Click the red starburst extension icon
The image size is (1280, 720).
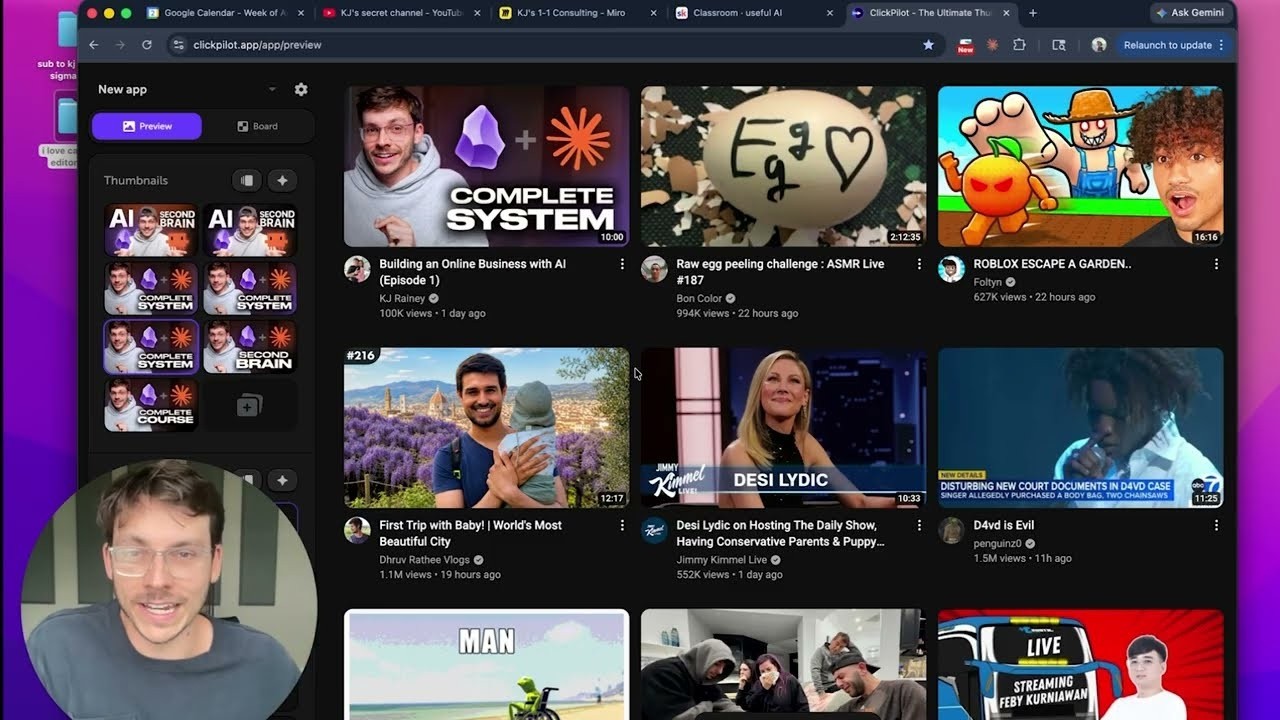(992, 45)
